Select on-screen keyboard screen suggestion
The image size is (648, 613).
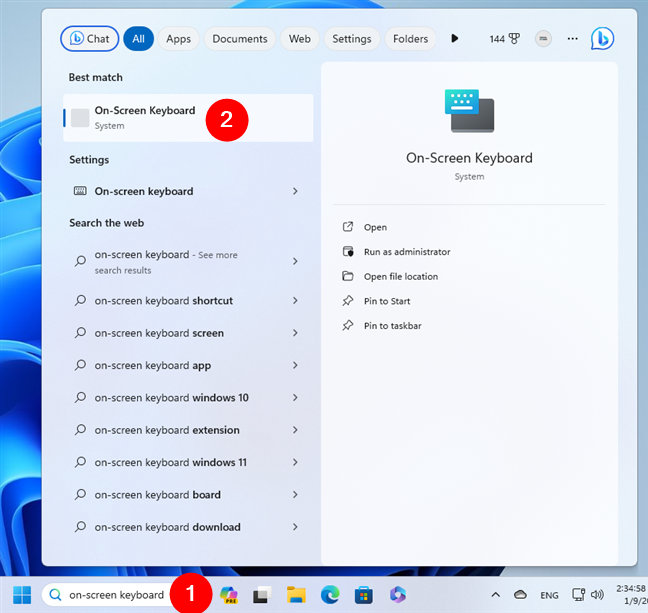188,333
